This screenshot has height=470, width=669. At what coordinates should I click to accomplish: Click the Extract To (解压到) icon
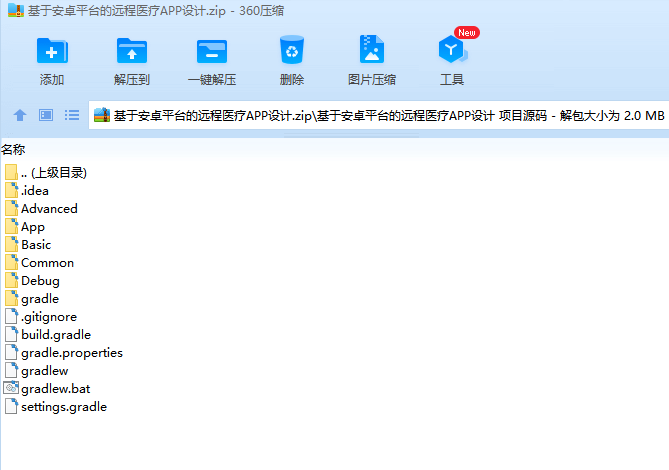point(132,51)
